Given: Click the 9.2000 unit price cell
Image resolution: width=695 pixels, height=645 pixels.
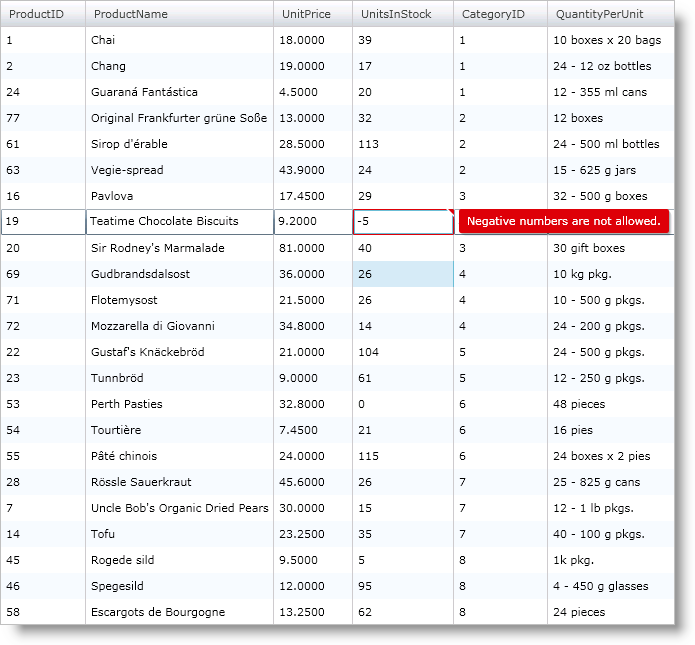Looking at the screenshot, I should 312,222.
